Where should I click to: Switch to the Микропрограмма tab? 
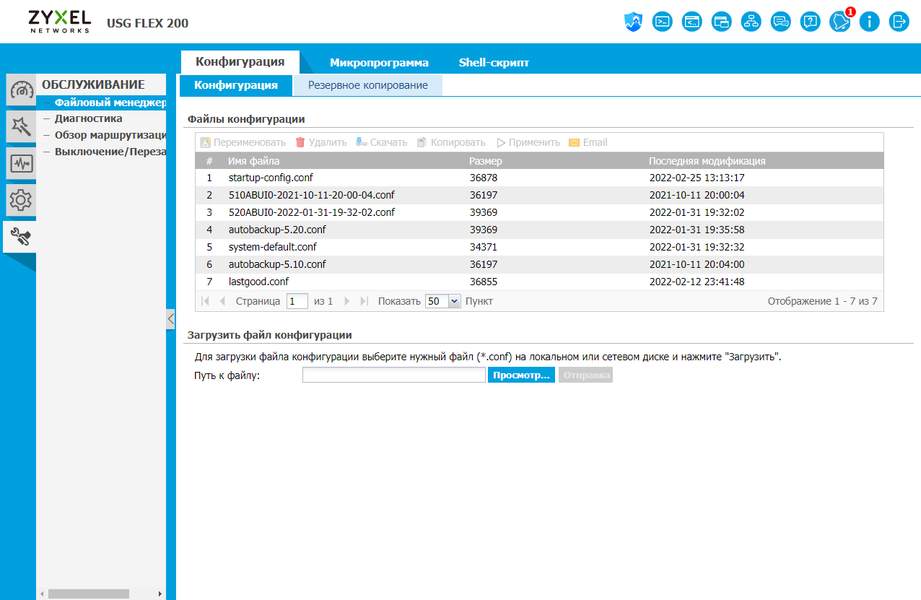tap(379, 62)
